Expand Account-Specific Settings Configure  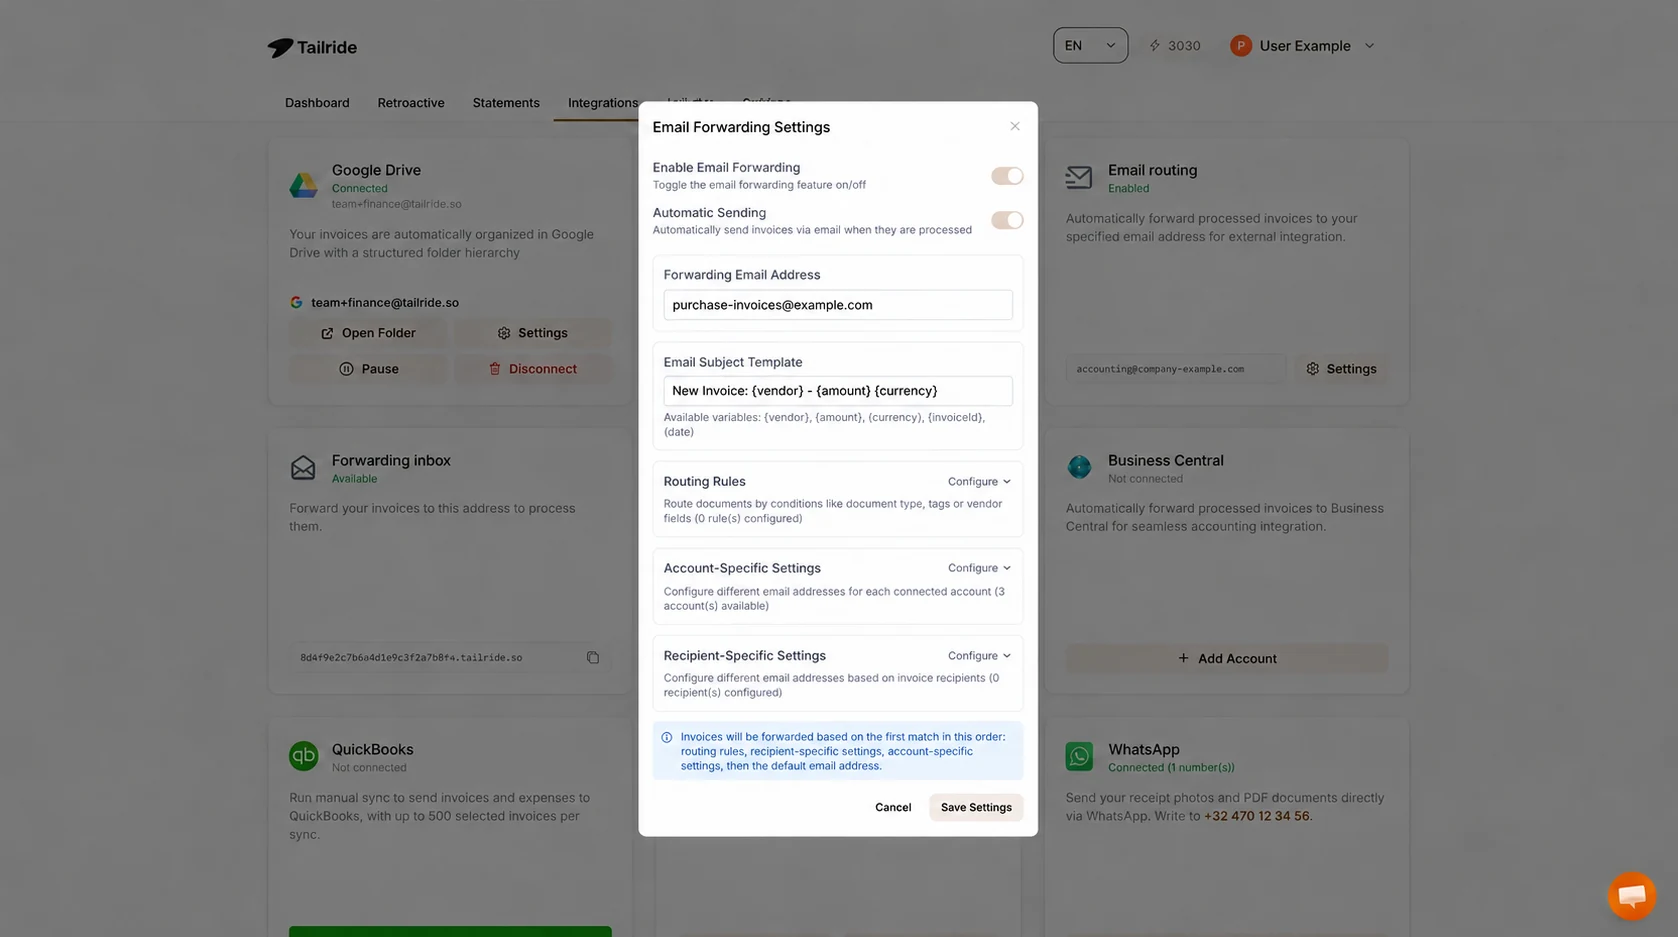point(979,568)
